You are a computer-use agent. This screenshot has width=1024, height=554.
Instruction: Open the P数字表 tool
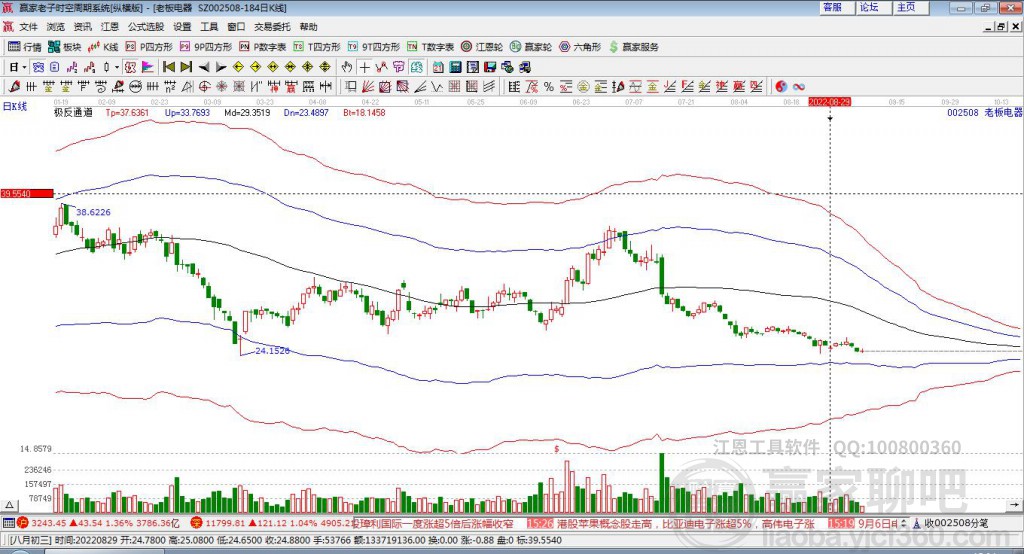(x=263, y=47)
